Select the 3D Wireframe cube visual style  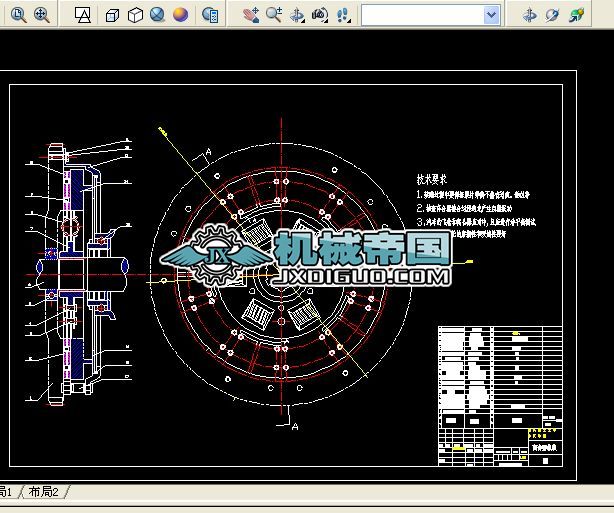point(135,15)
